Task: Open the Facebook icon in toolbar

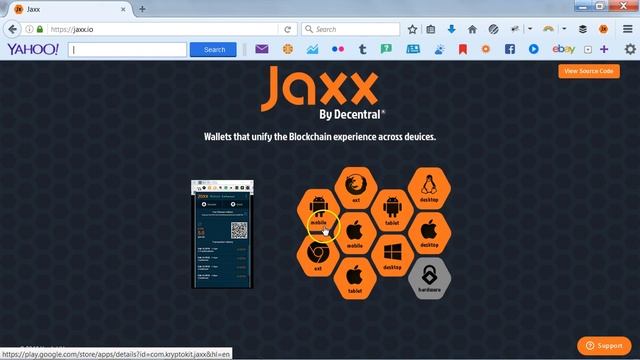Action: (509, 49)
